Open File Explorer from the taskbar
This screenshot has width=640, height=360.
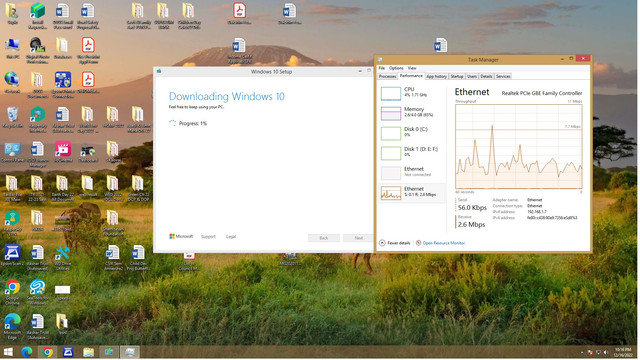(x=89, y=352)
